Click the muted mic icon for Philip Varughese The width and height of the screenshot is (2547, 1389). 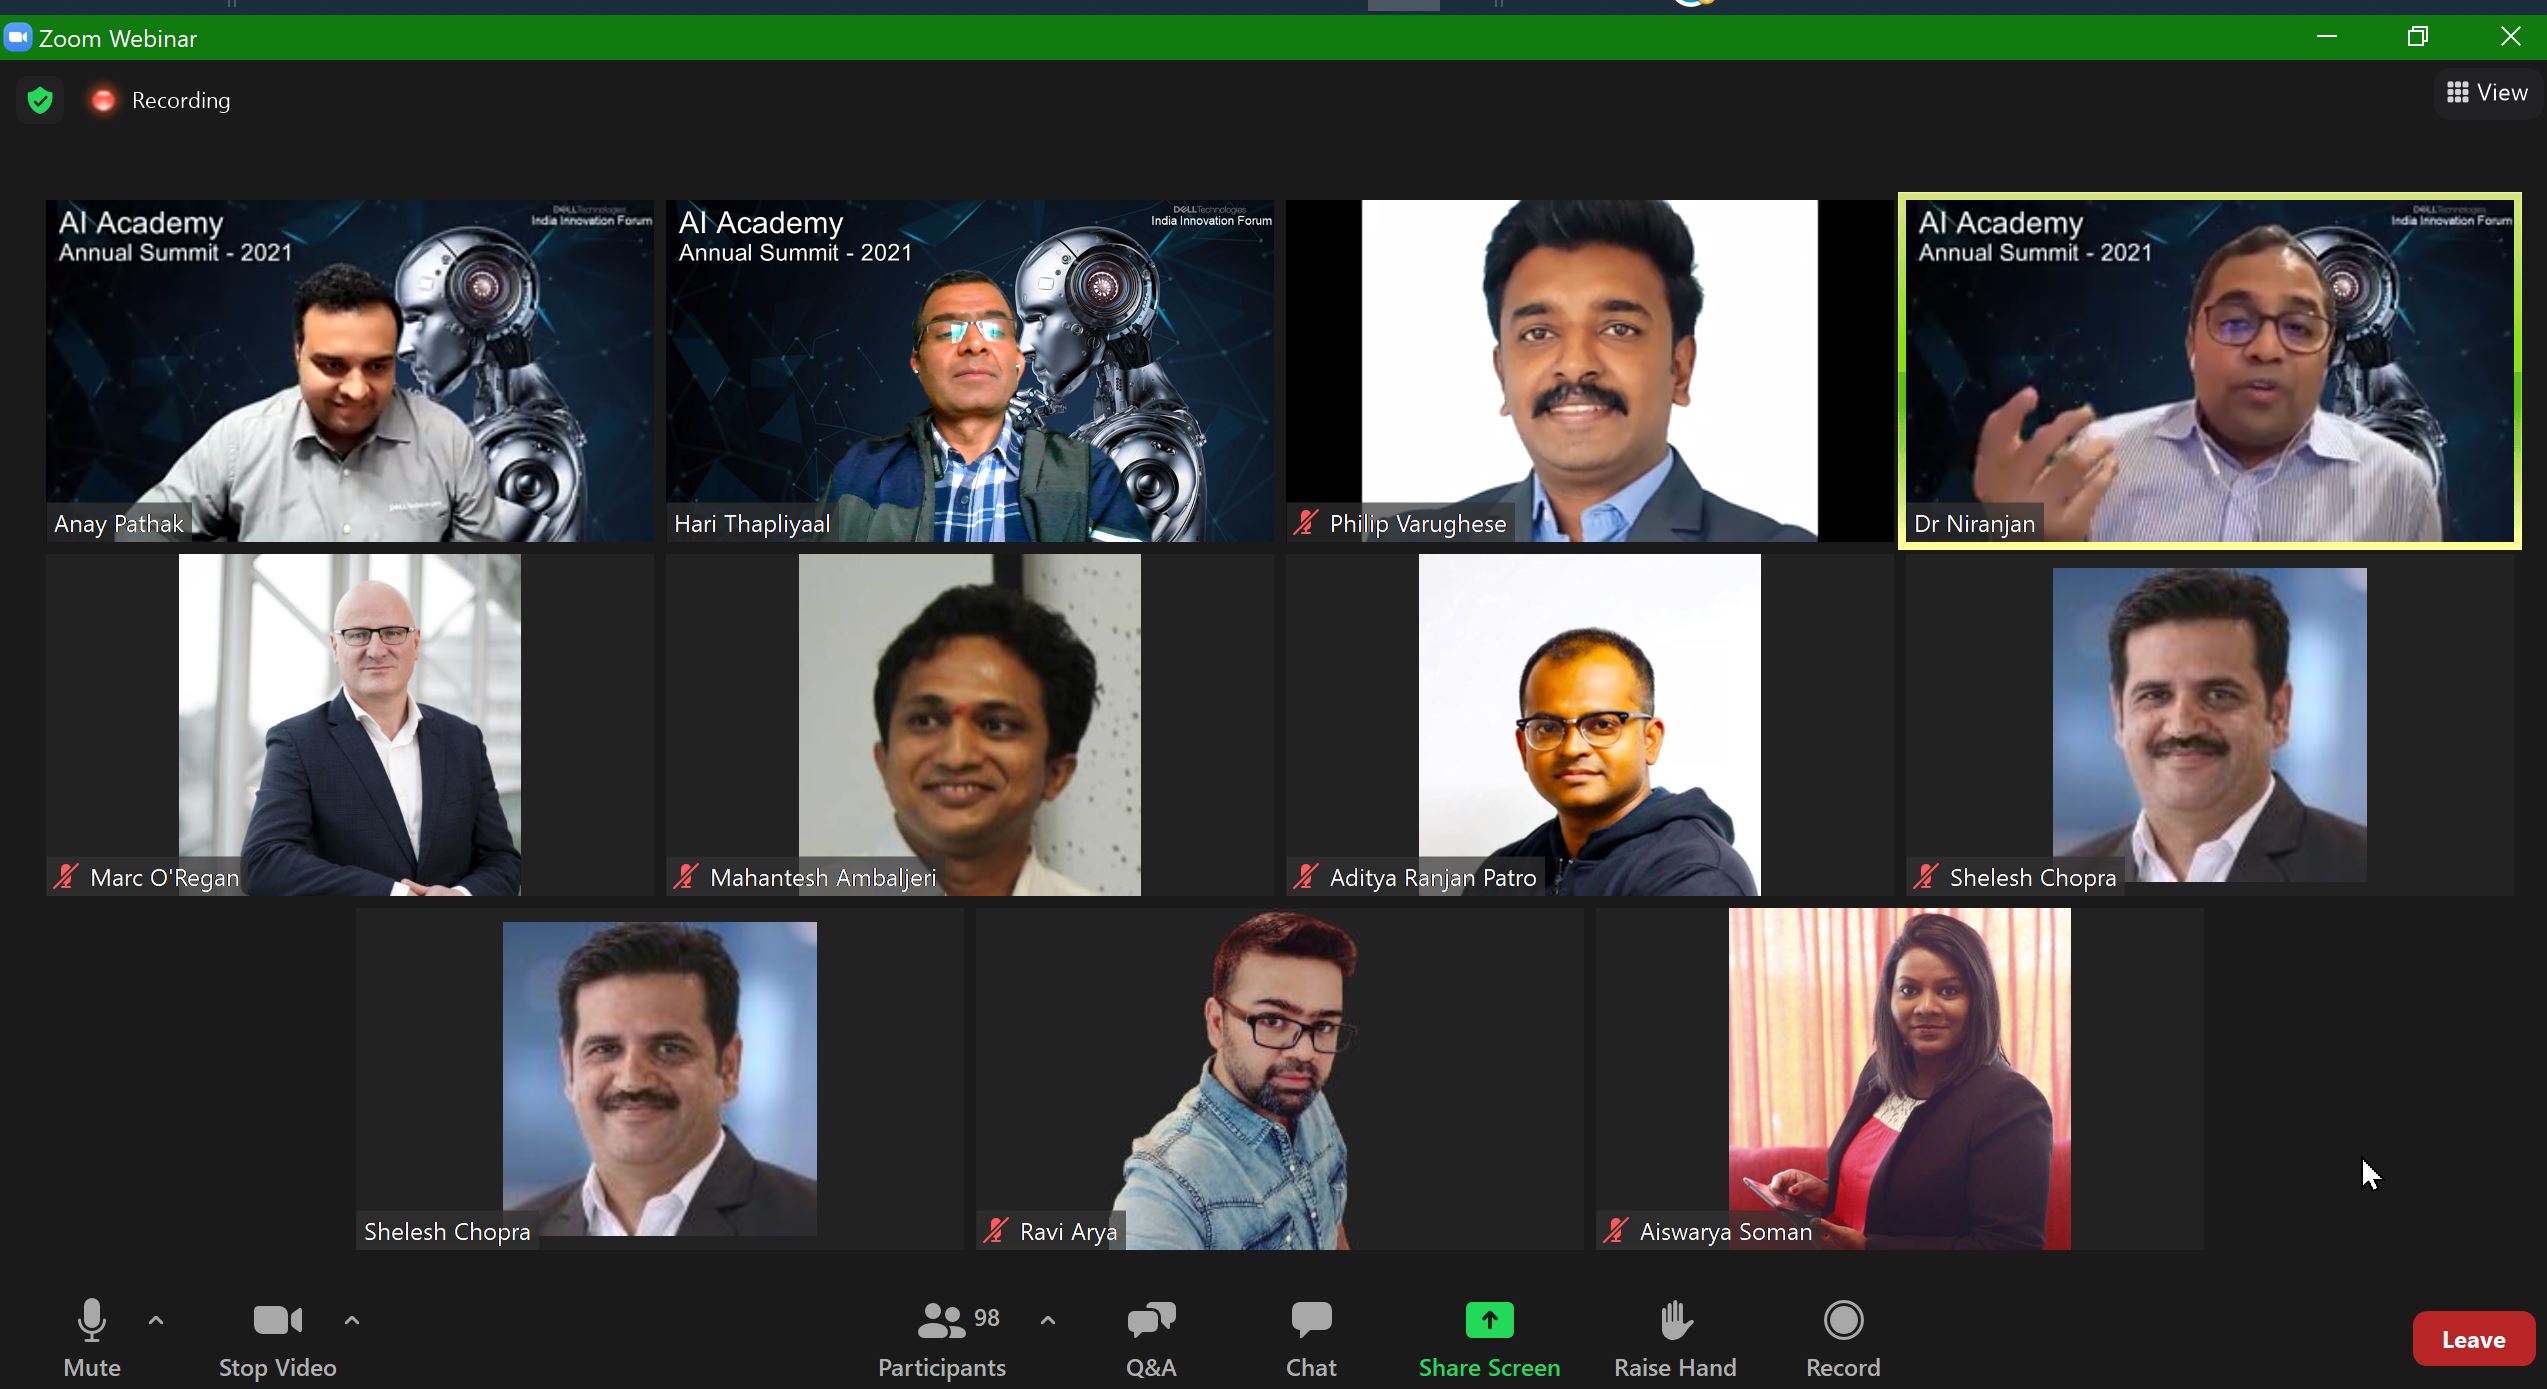pyautogui.click(x=1306, y=523)
